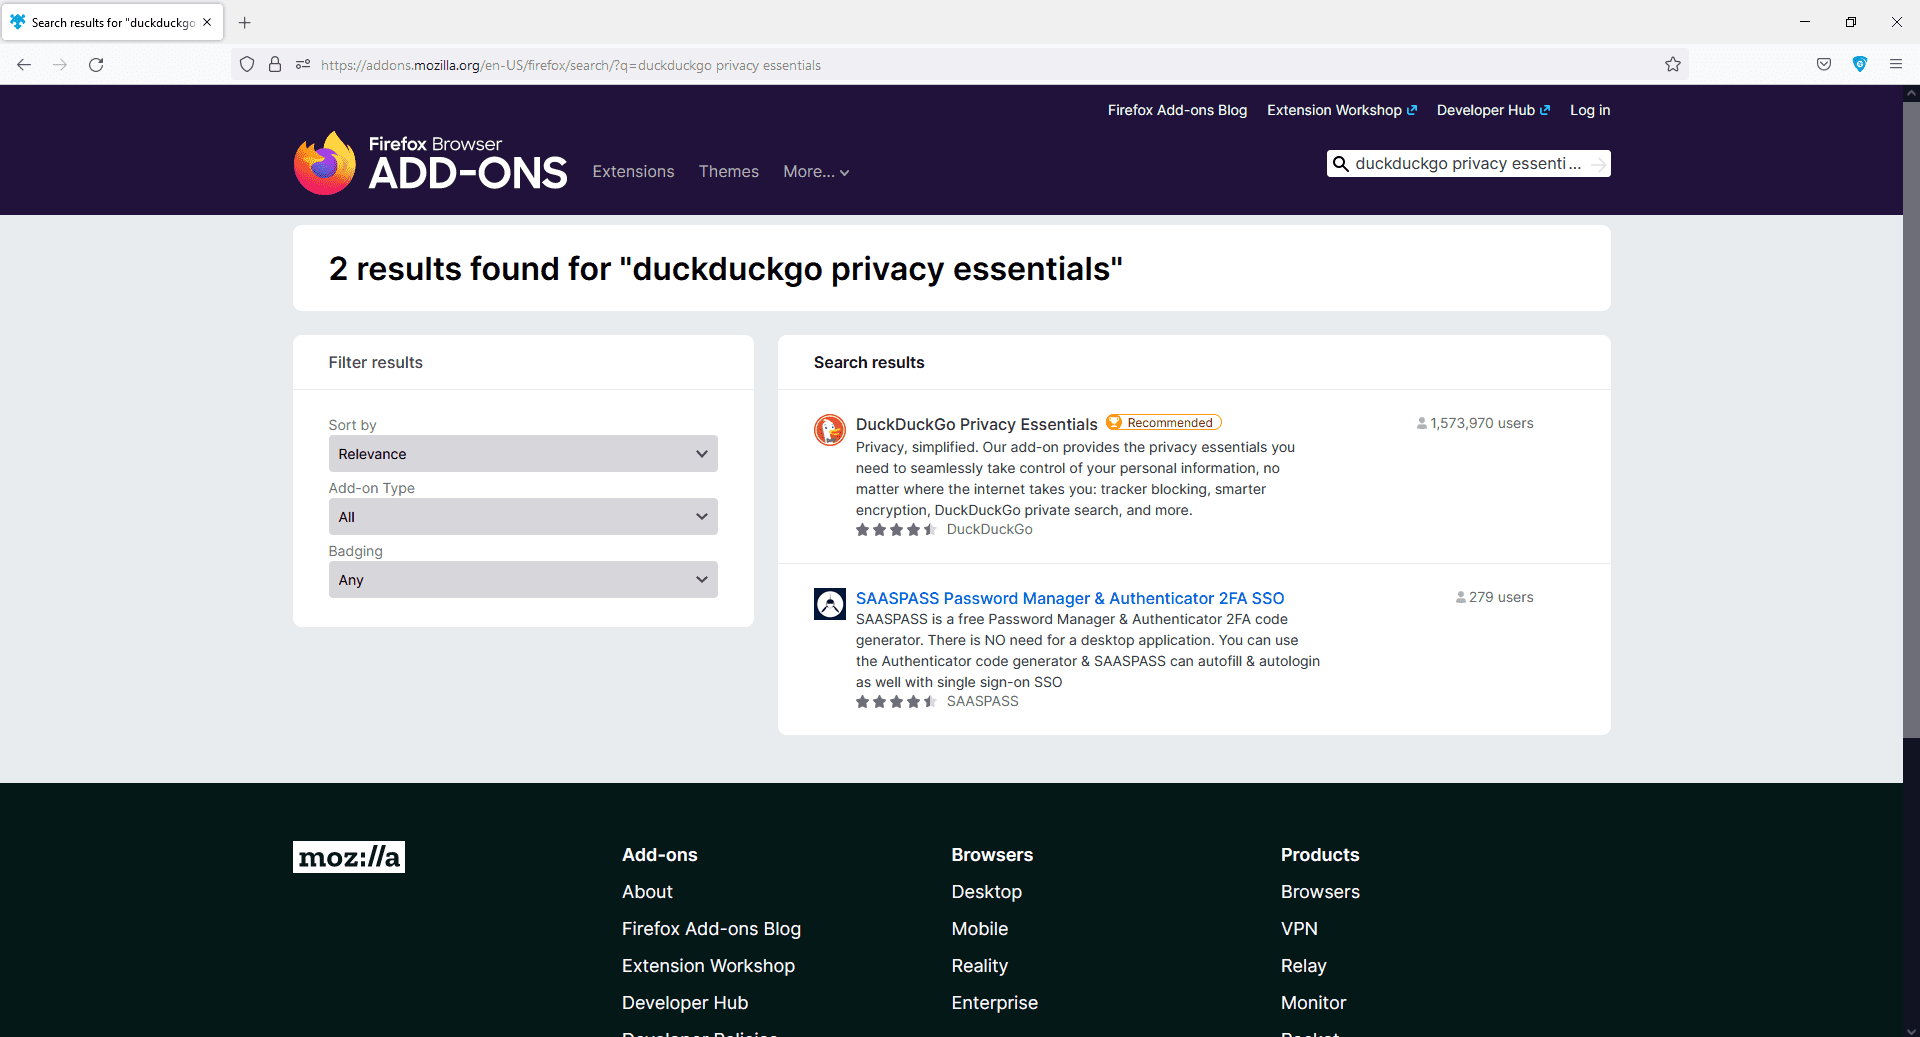Open the Mobile browsers link

[x=980, y=929]
